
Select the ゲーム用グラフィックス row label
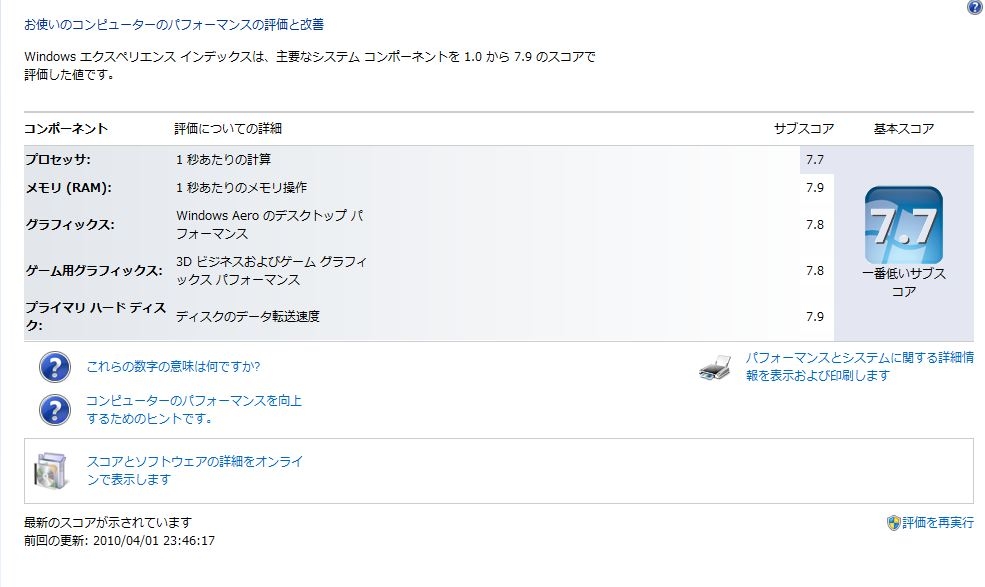[x=93, y=270]
